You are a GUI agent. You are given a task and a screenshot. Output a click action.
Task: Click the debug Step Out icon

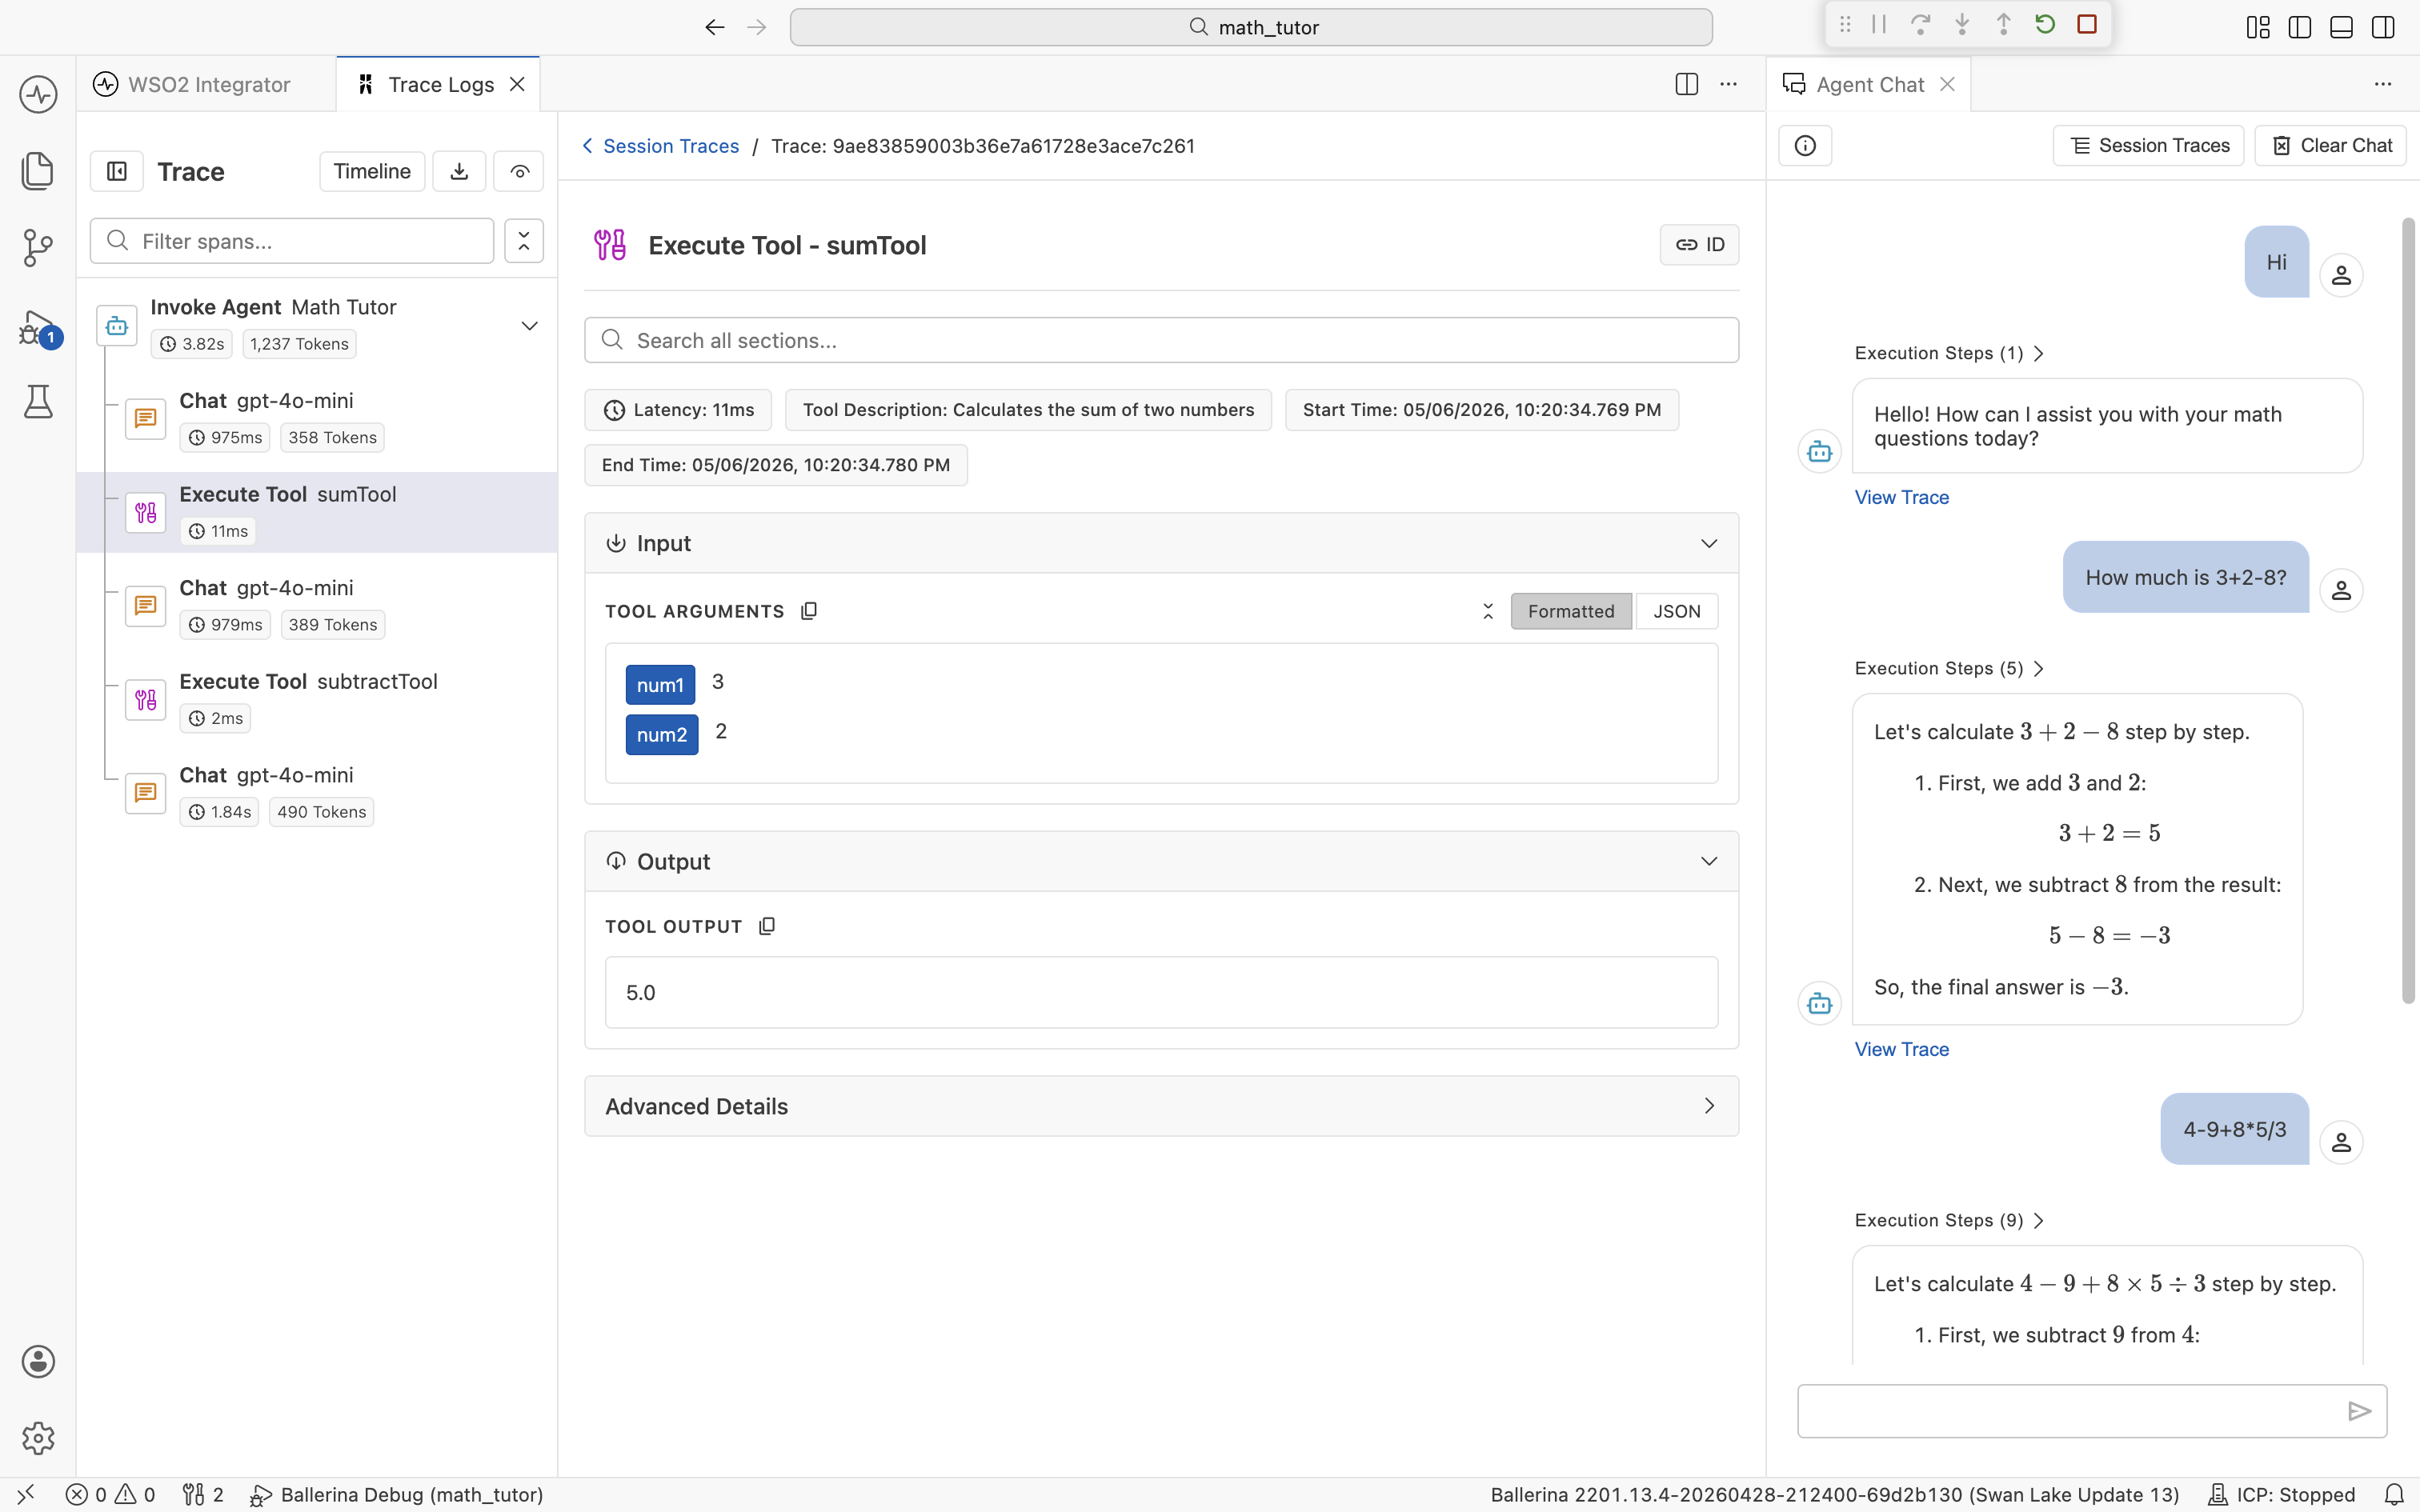tap(2003, 24)
